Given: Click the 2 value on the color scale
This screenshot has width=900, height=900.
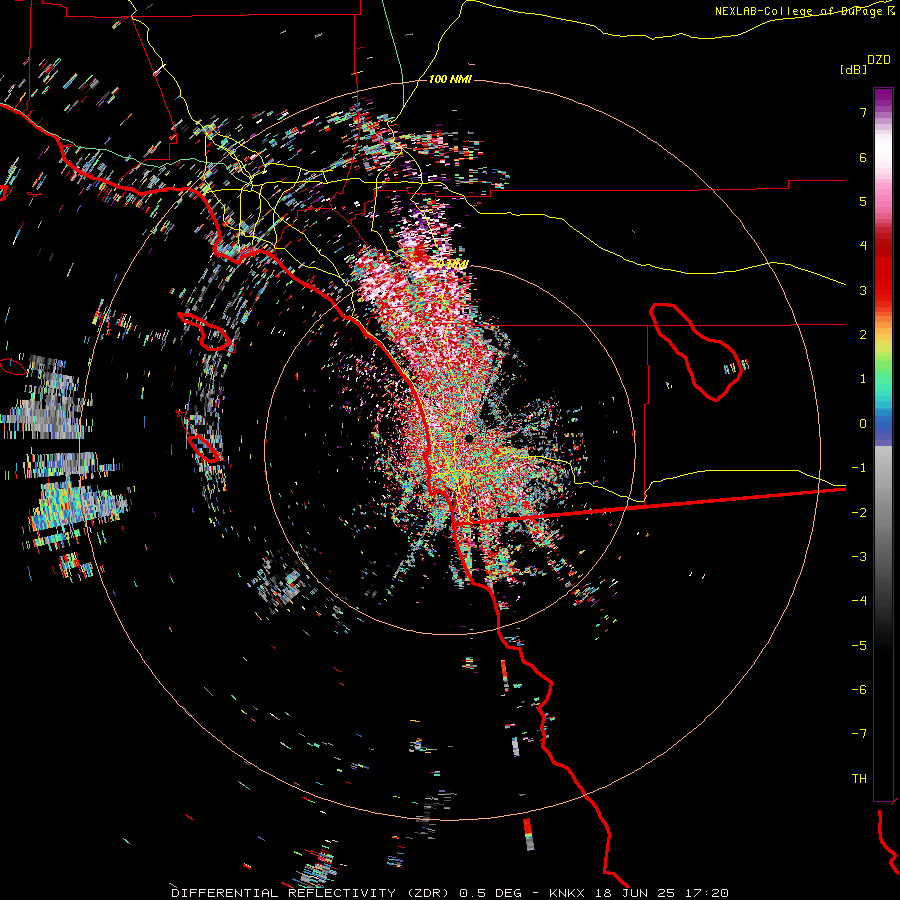Looking at the screenshot, I should click(863, 335).
